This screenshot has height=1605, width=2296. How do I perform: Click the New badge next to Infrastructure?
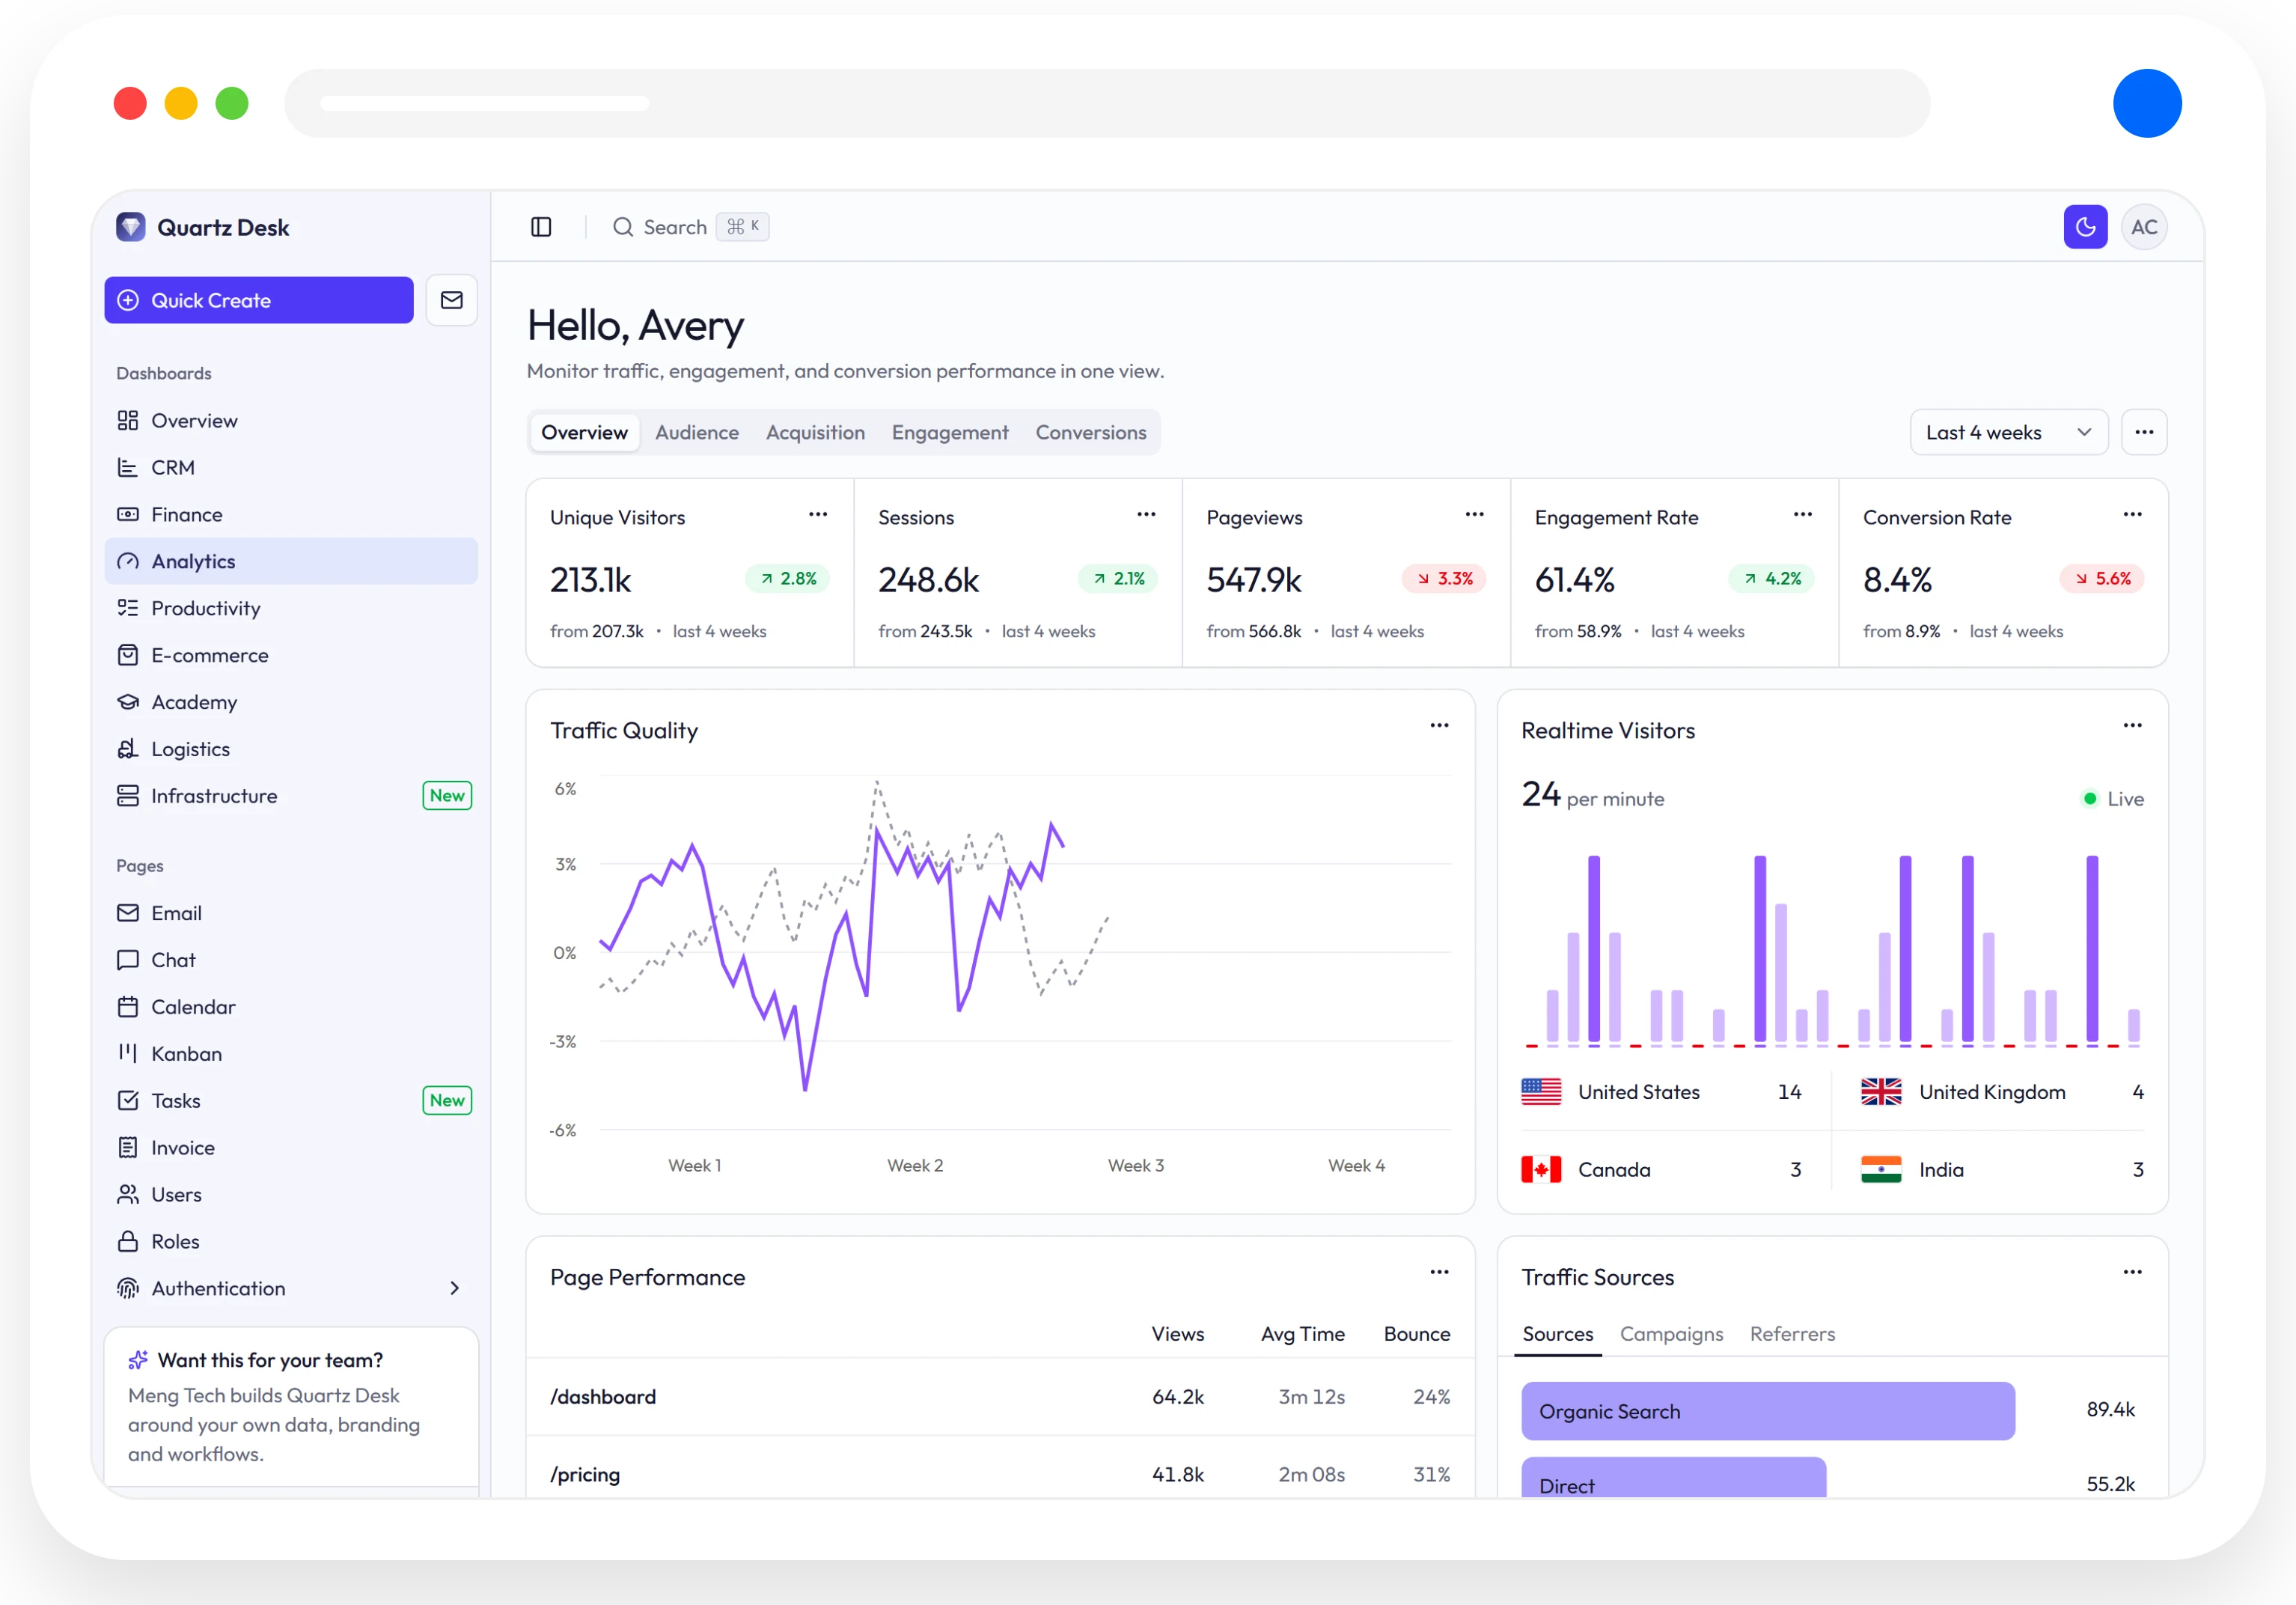447,796
